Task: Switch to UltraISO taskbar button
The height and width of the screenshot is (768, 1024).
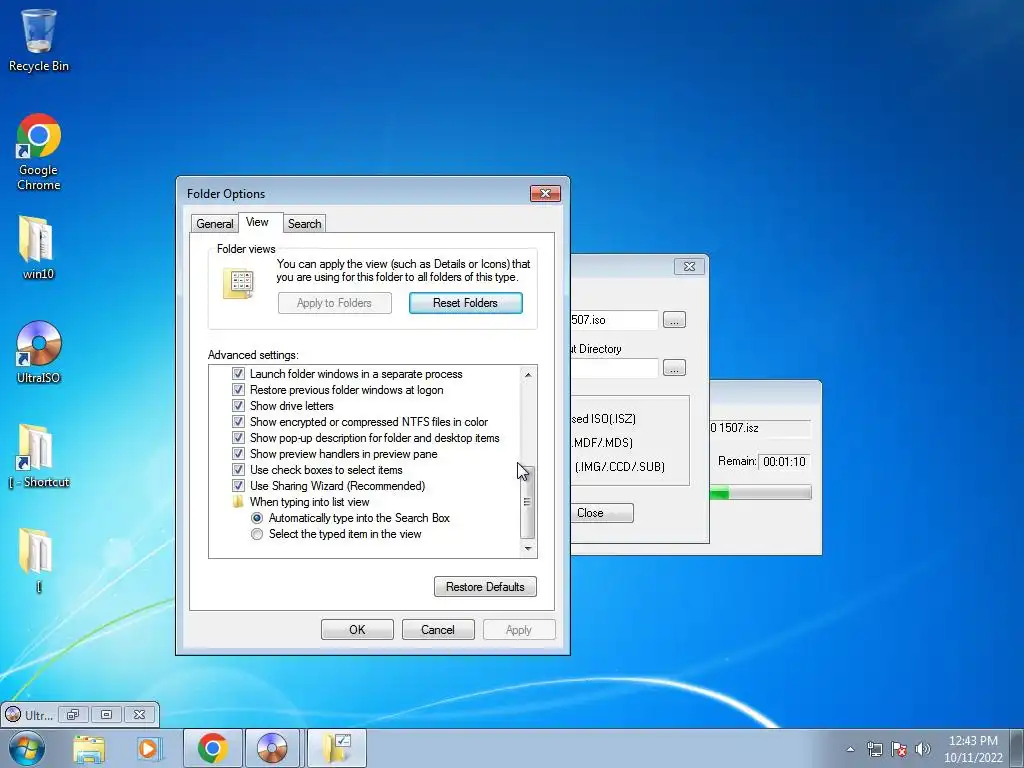Action: click(x=272, y=748)
